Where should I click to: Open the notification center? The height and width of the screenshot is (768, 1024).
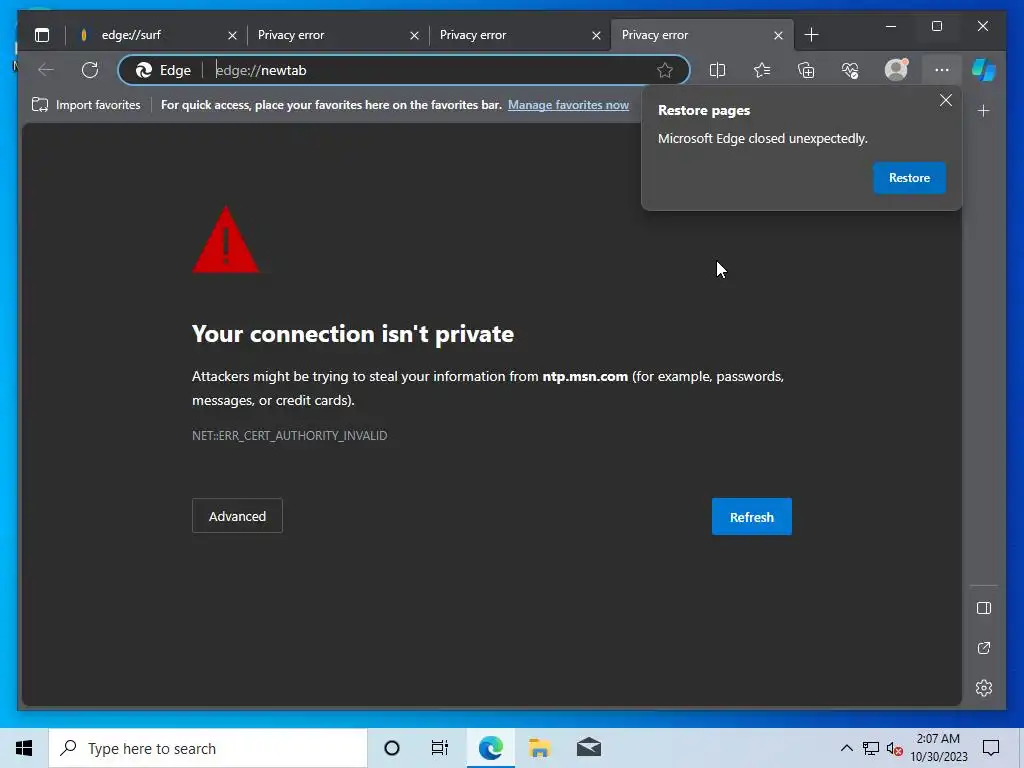click(x=991, y=748)
